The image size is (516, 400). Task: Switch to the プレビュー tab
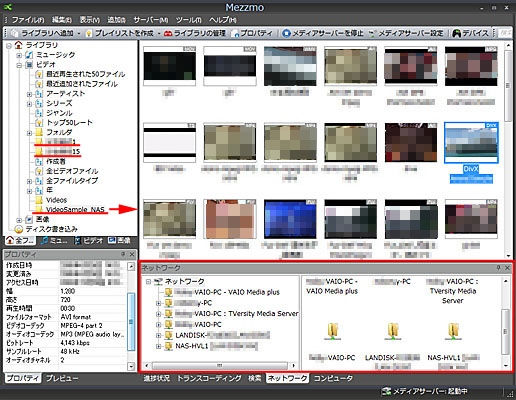(x=62, y=378)
